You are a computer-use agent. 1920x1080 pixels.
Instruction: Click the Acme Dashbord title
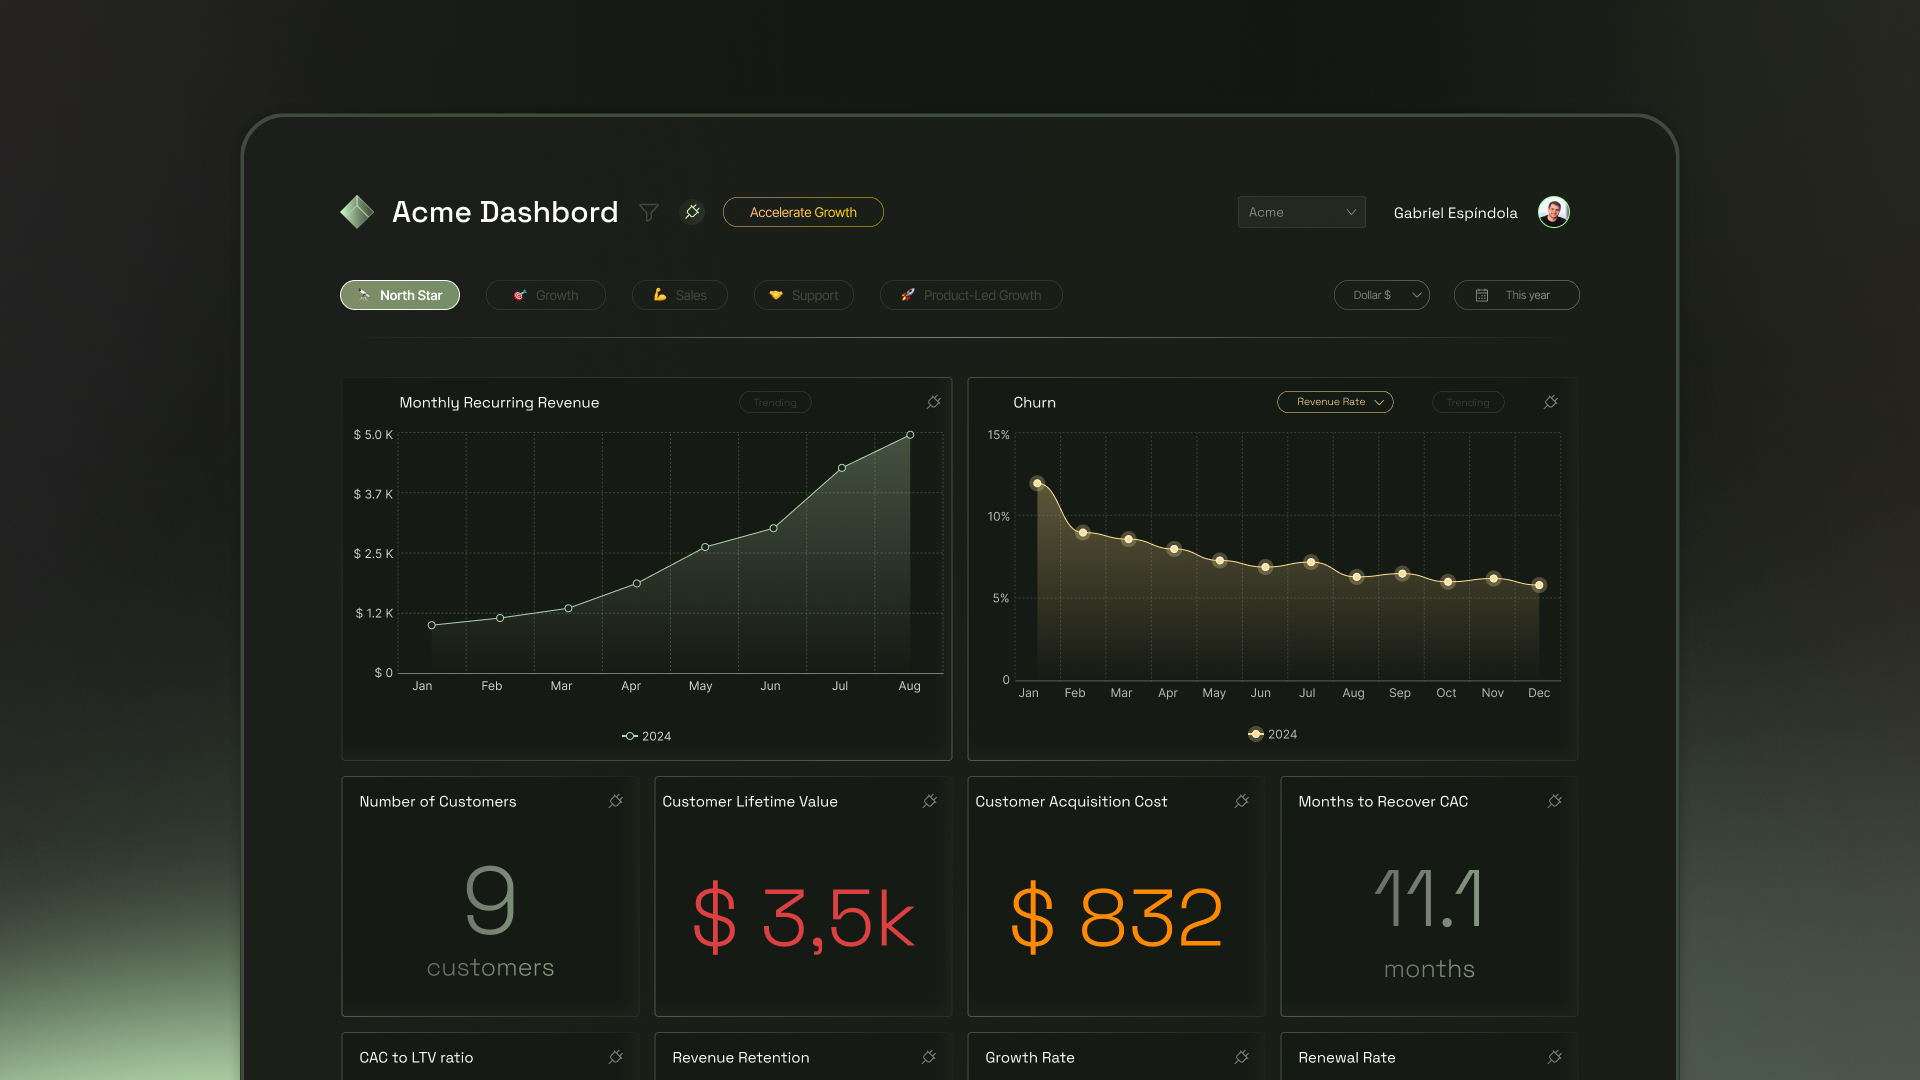tap(505, 212)
